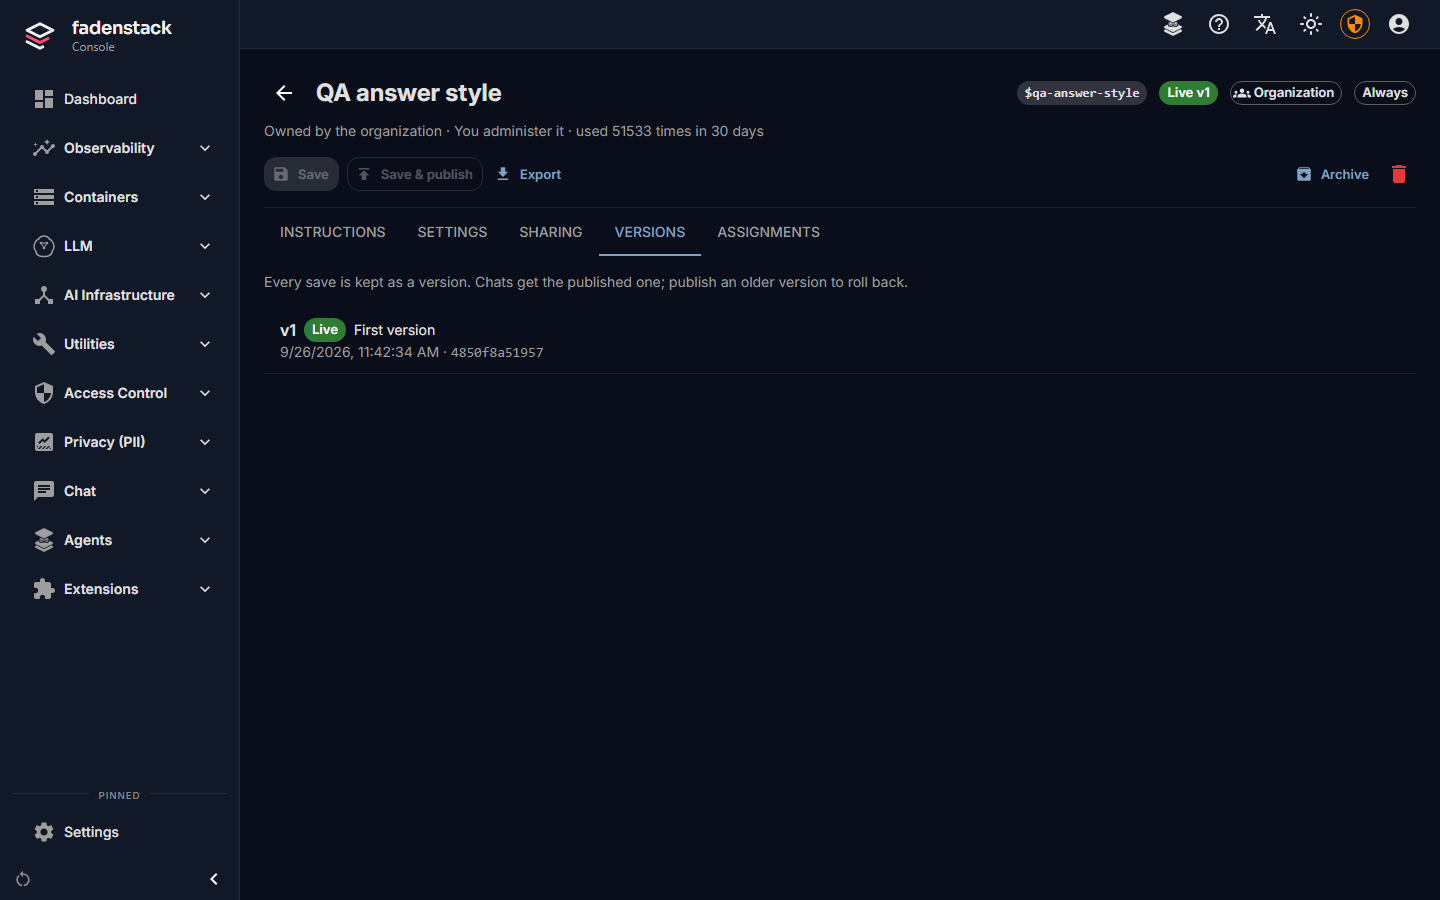1440x900 pixels.
Task: Open the Dashboard grid icon
Action: tap(44, 99)
